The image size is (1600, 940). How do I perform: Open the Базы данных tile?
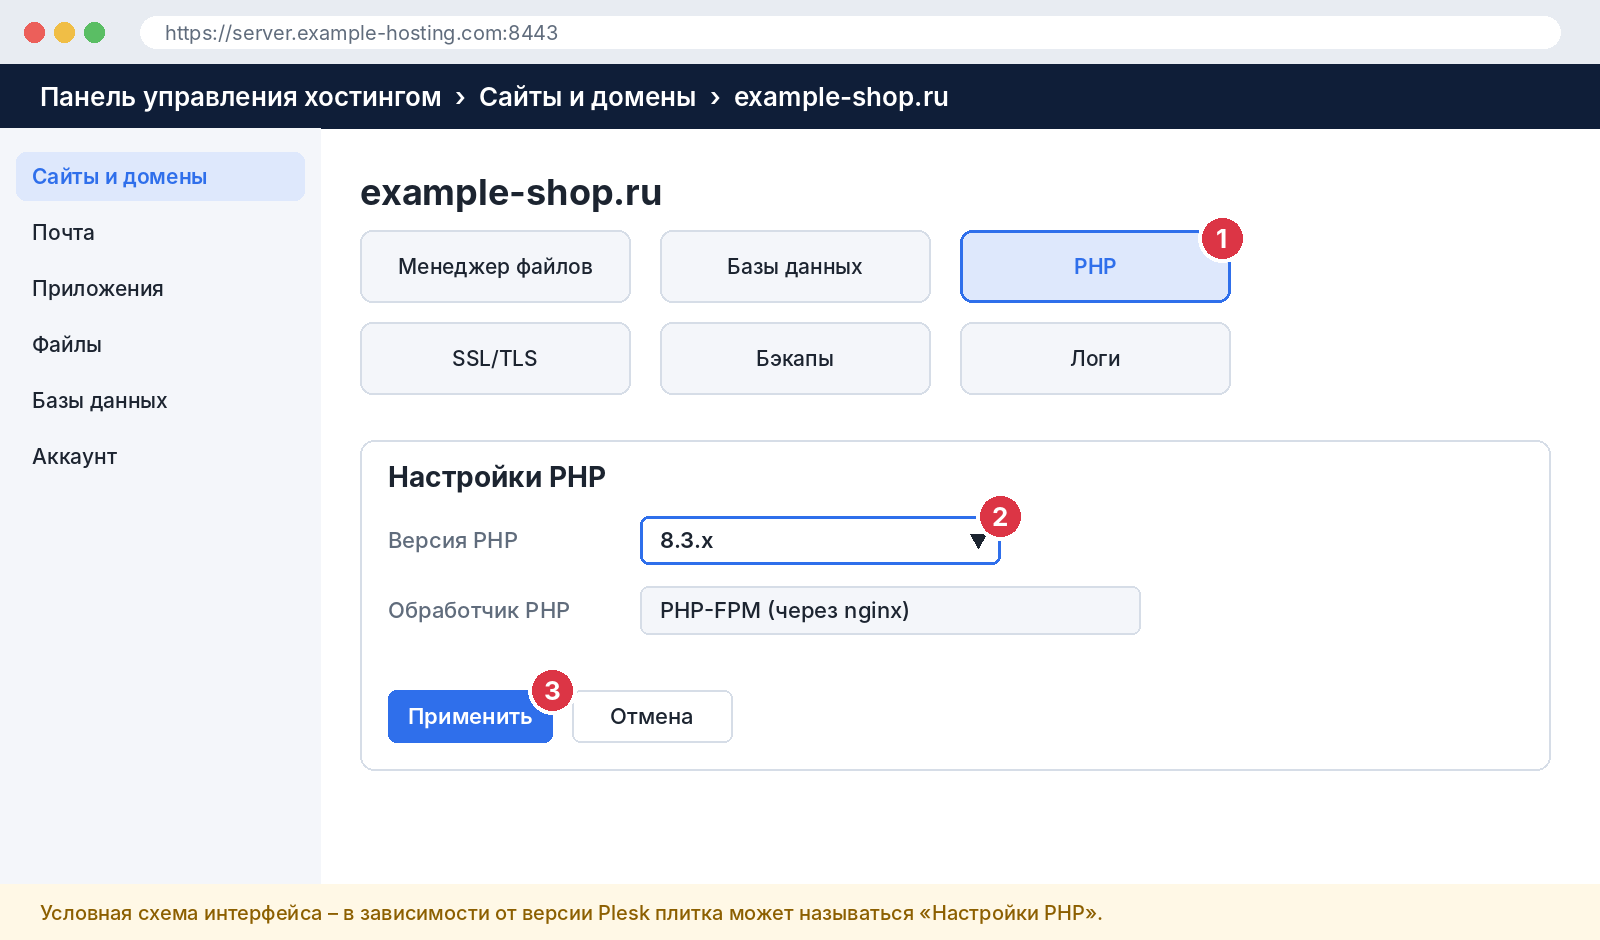[795, 267]
